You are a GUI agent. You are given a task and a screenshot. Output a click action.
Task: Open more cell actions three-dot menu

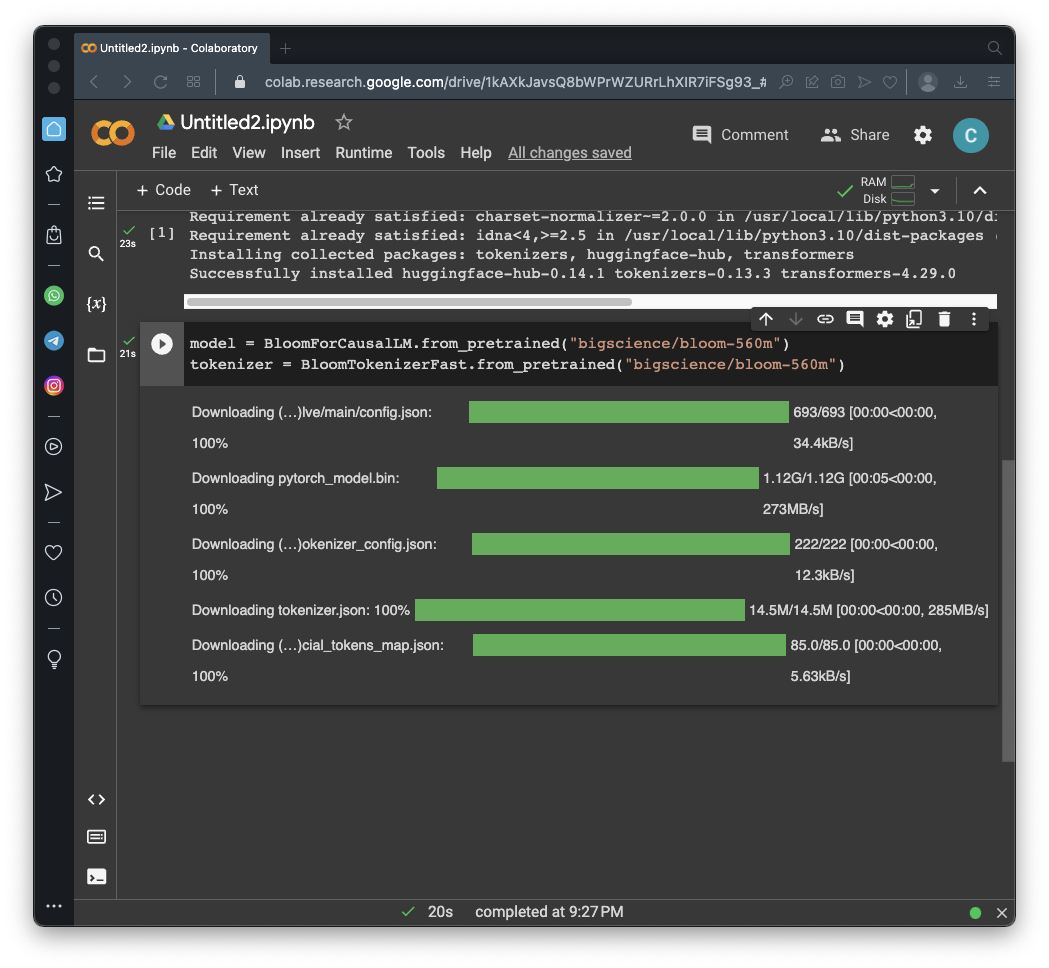974,319
